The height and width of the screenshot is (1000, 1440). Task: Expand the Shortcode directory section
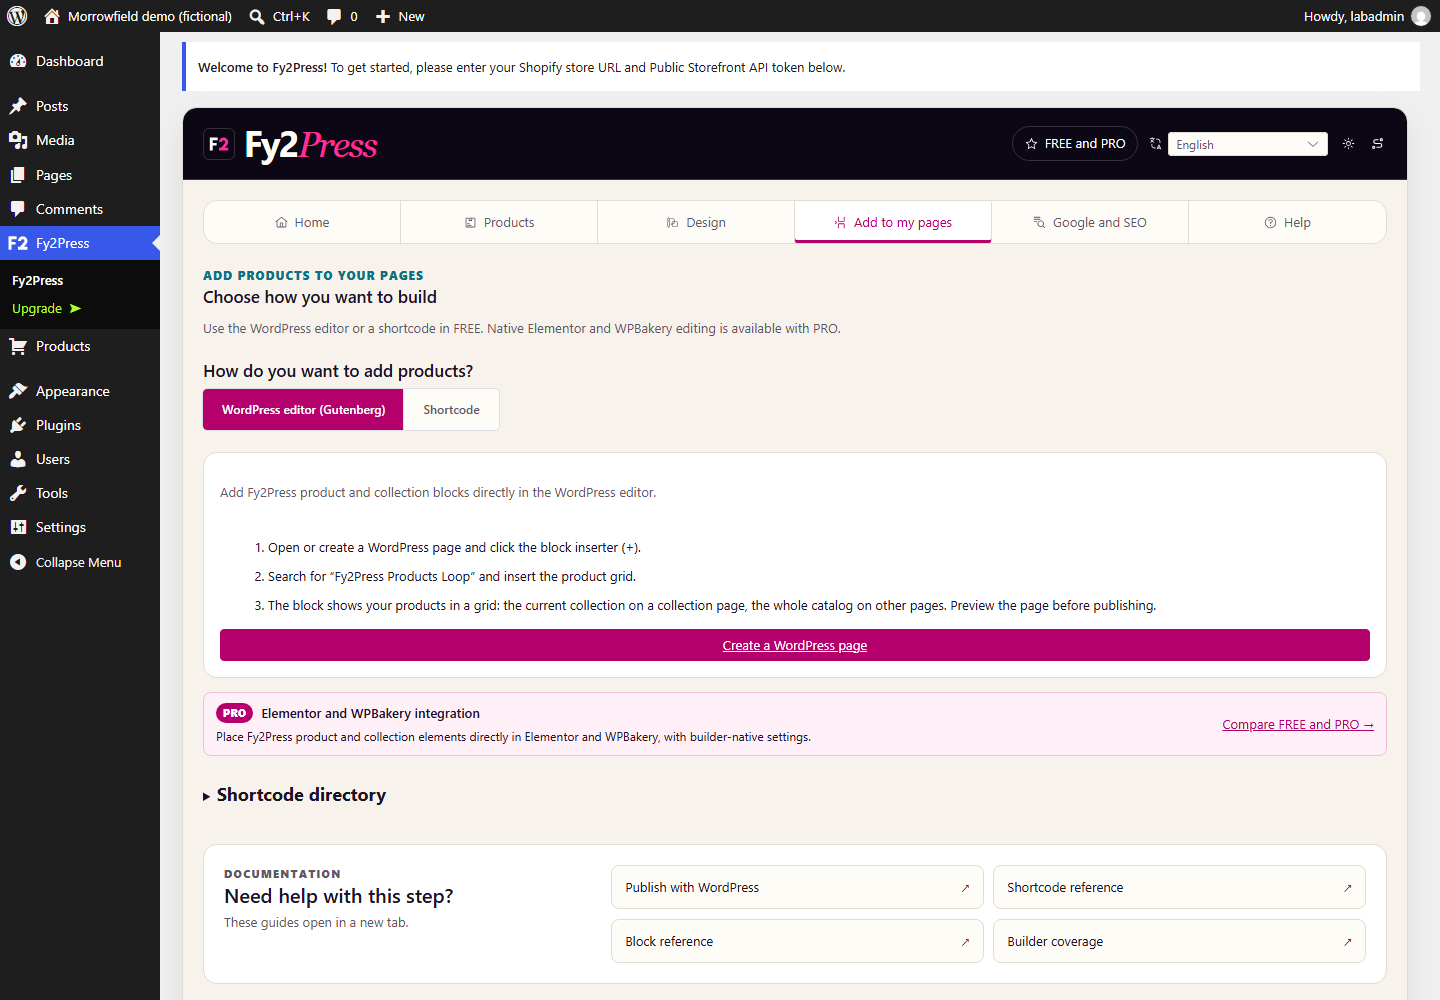coord(295,795)
